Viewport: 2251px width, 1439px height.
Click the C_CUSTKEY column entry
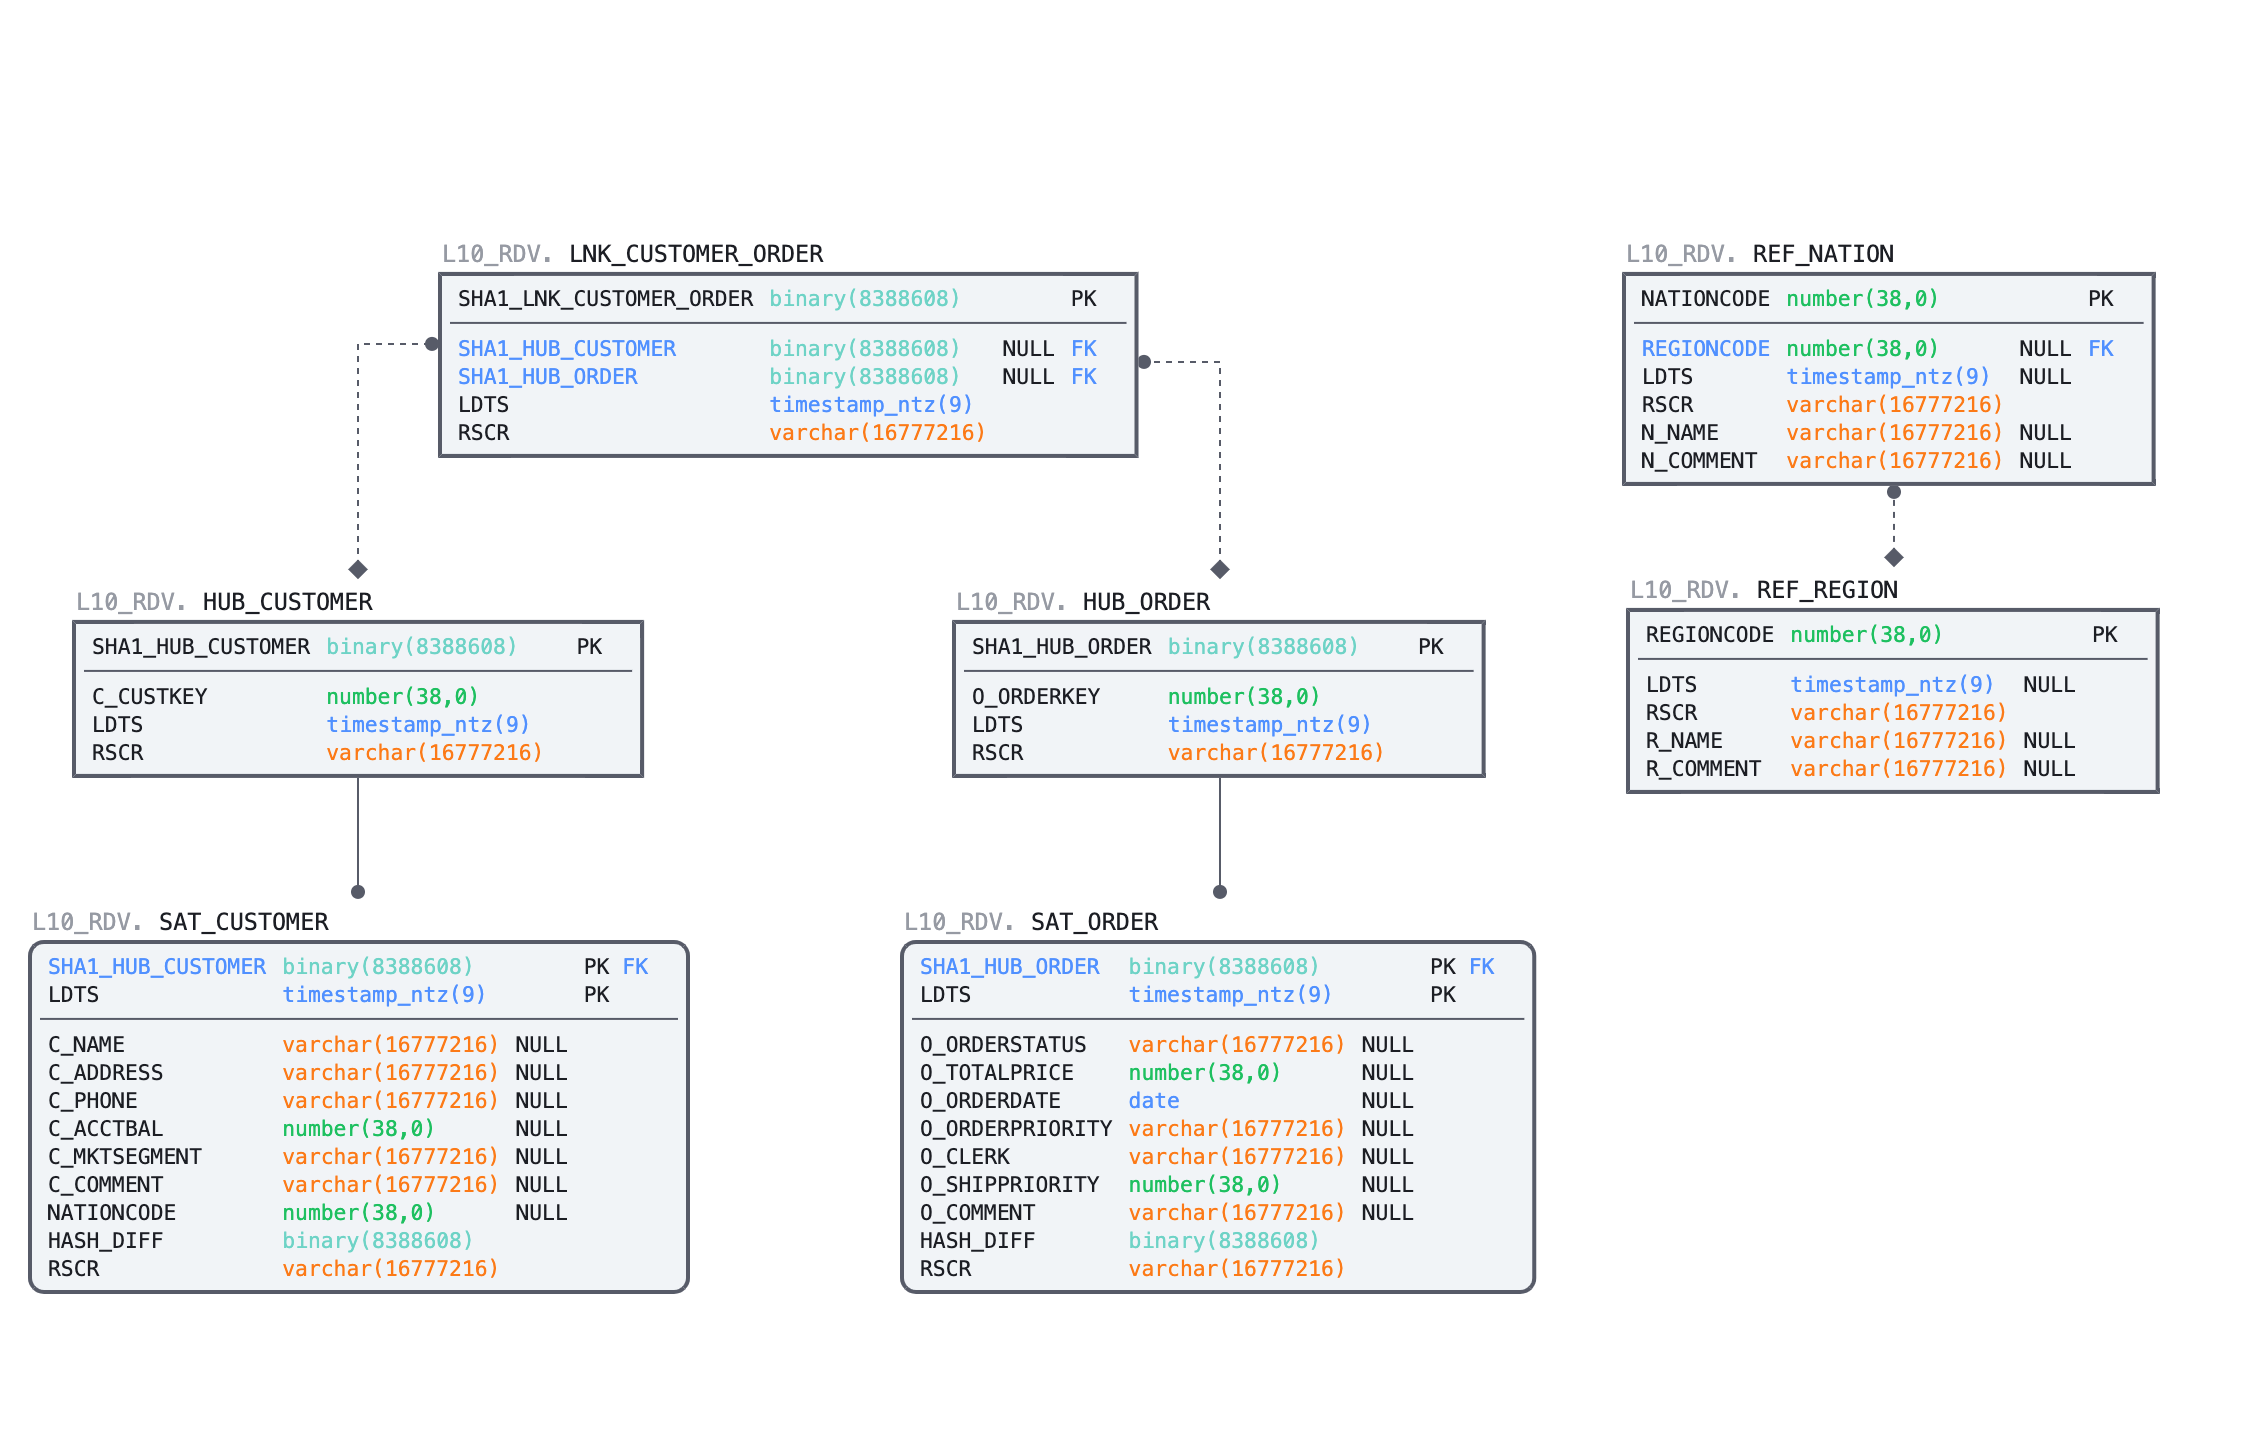click(x=150, y=696)
